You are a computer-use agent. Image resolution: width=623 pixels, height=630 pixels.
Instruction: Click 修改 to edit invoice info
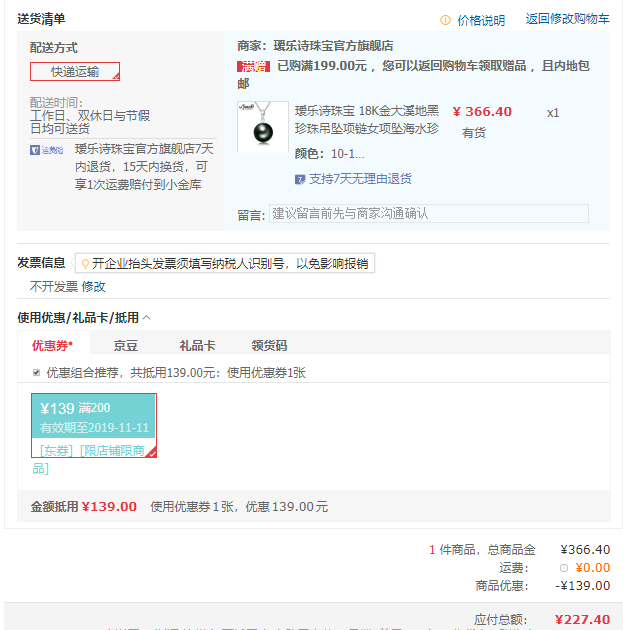[x=94, y=286]
